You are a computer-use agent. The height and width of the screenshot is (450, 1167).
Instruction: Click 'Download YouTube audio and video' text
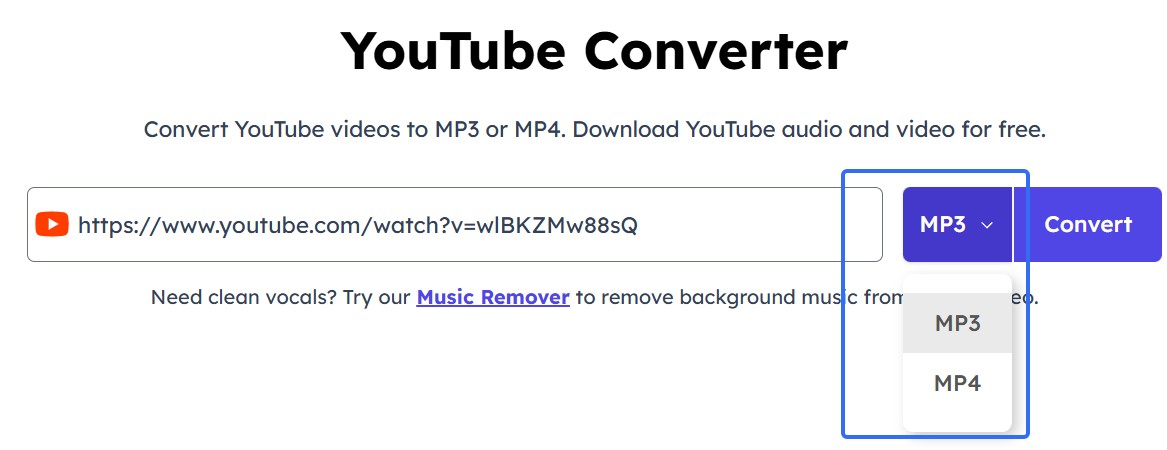pyautogui.click(x=785, y=129)
